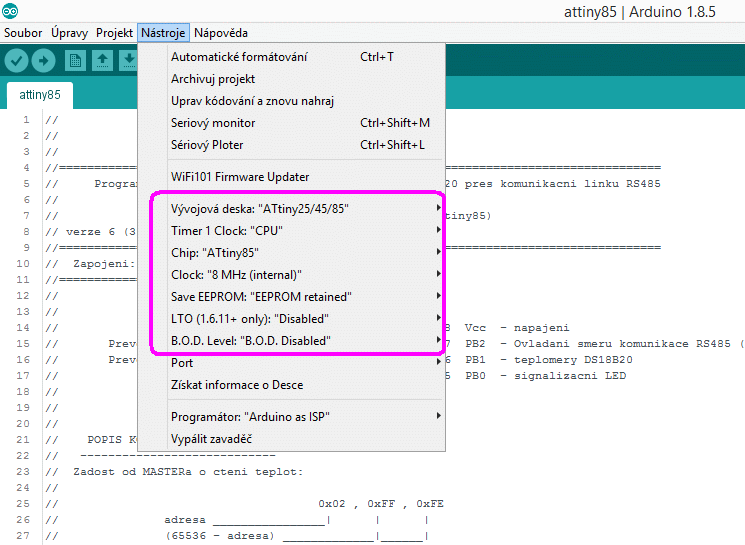Expand the B.O.D. Level submenu
745x545 pixels.
click(x=291, y=341)
